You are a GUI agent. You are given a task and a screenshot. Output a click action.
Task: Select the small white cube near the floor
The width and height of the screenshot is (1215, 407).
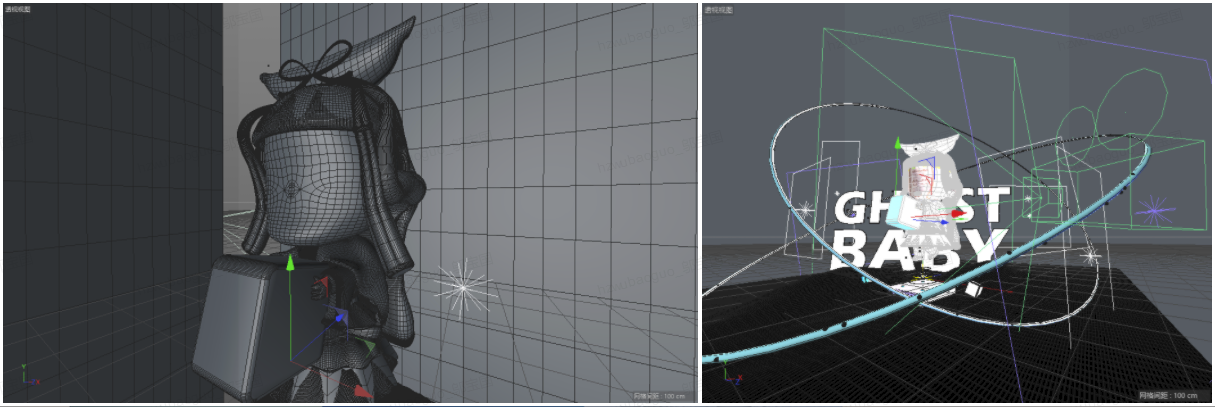point(974,289)
